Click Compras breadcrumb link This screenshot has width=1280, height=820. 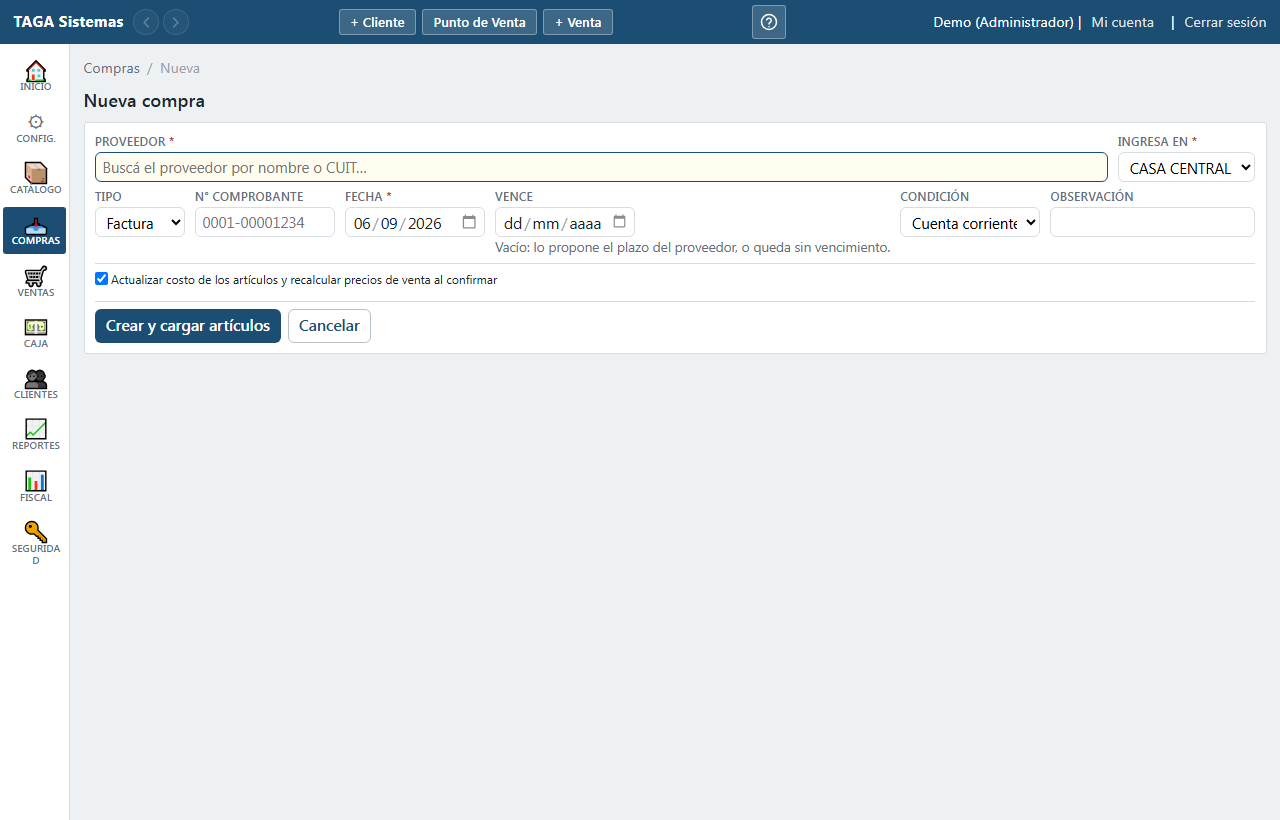pos(112,68)
